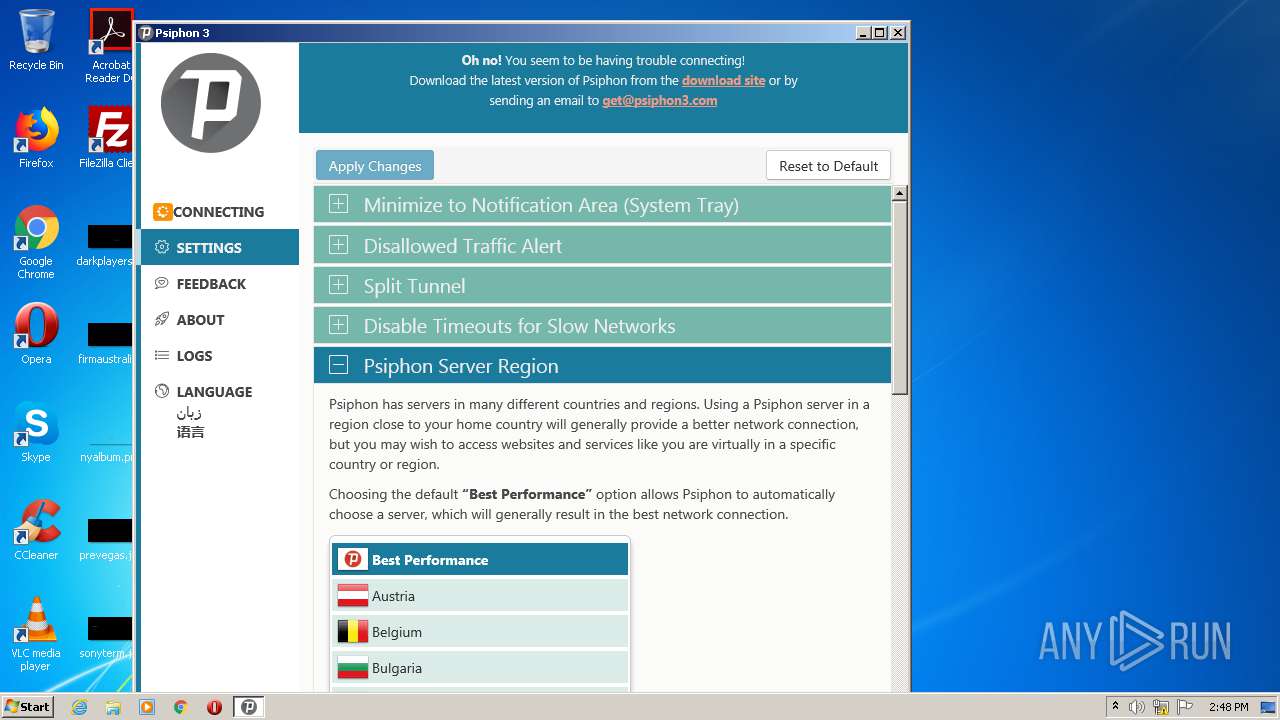Collapse the Psiphon Server Region section
The height and width of the screenshot is (720, 1280).
tap(602, 365)
